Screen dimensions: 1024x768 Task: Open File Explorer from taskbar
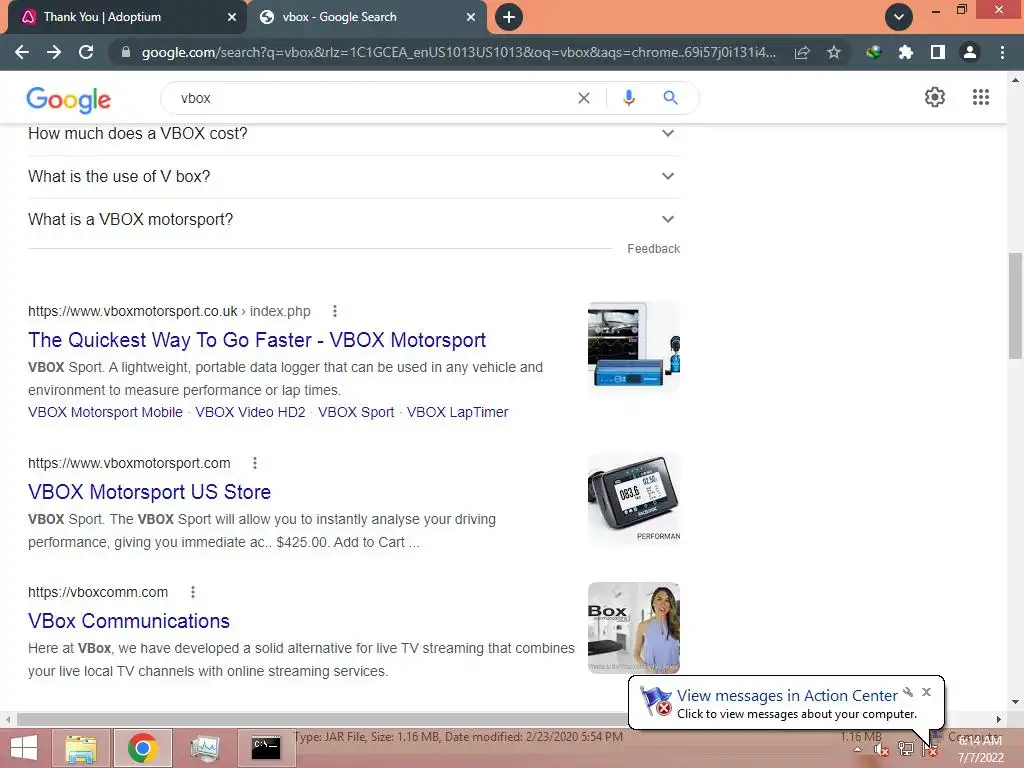pyautogui.click(x=81, y=748)
